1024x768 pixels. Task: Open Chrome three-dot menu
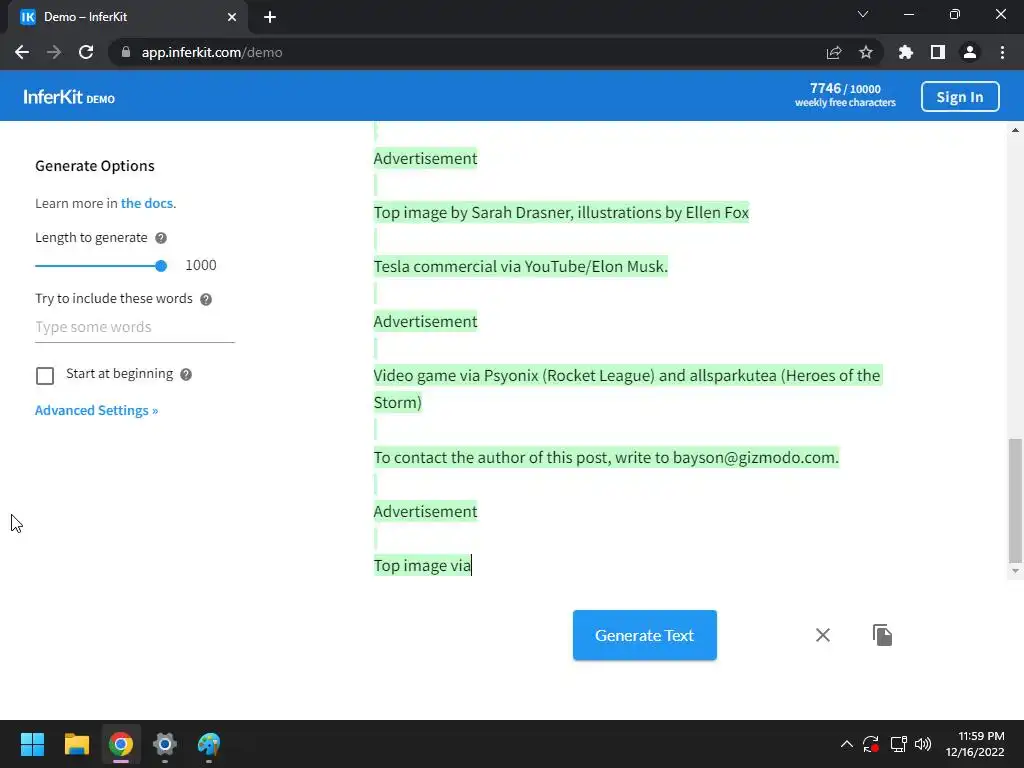click(x=1002, y=52)
